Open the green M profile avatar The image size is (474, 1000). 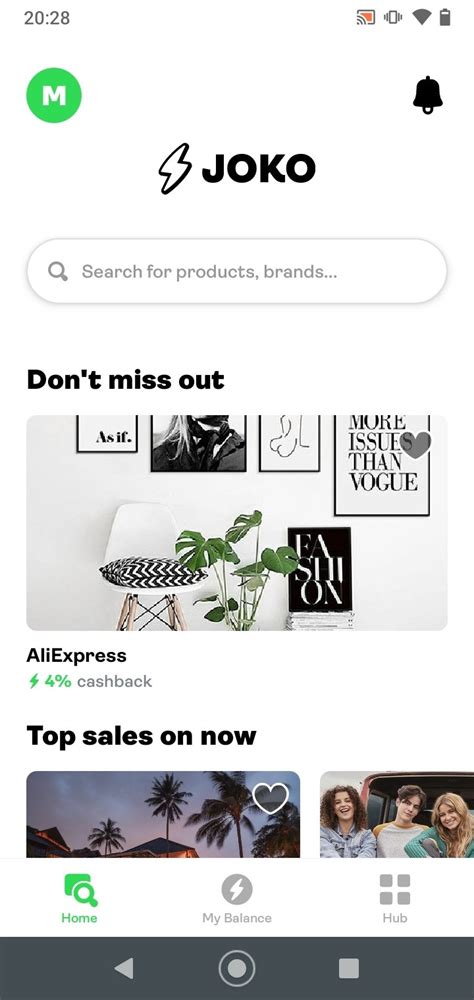click(54, 96)
